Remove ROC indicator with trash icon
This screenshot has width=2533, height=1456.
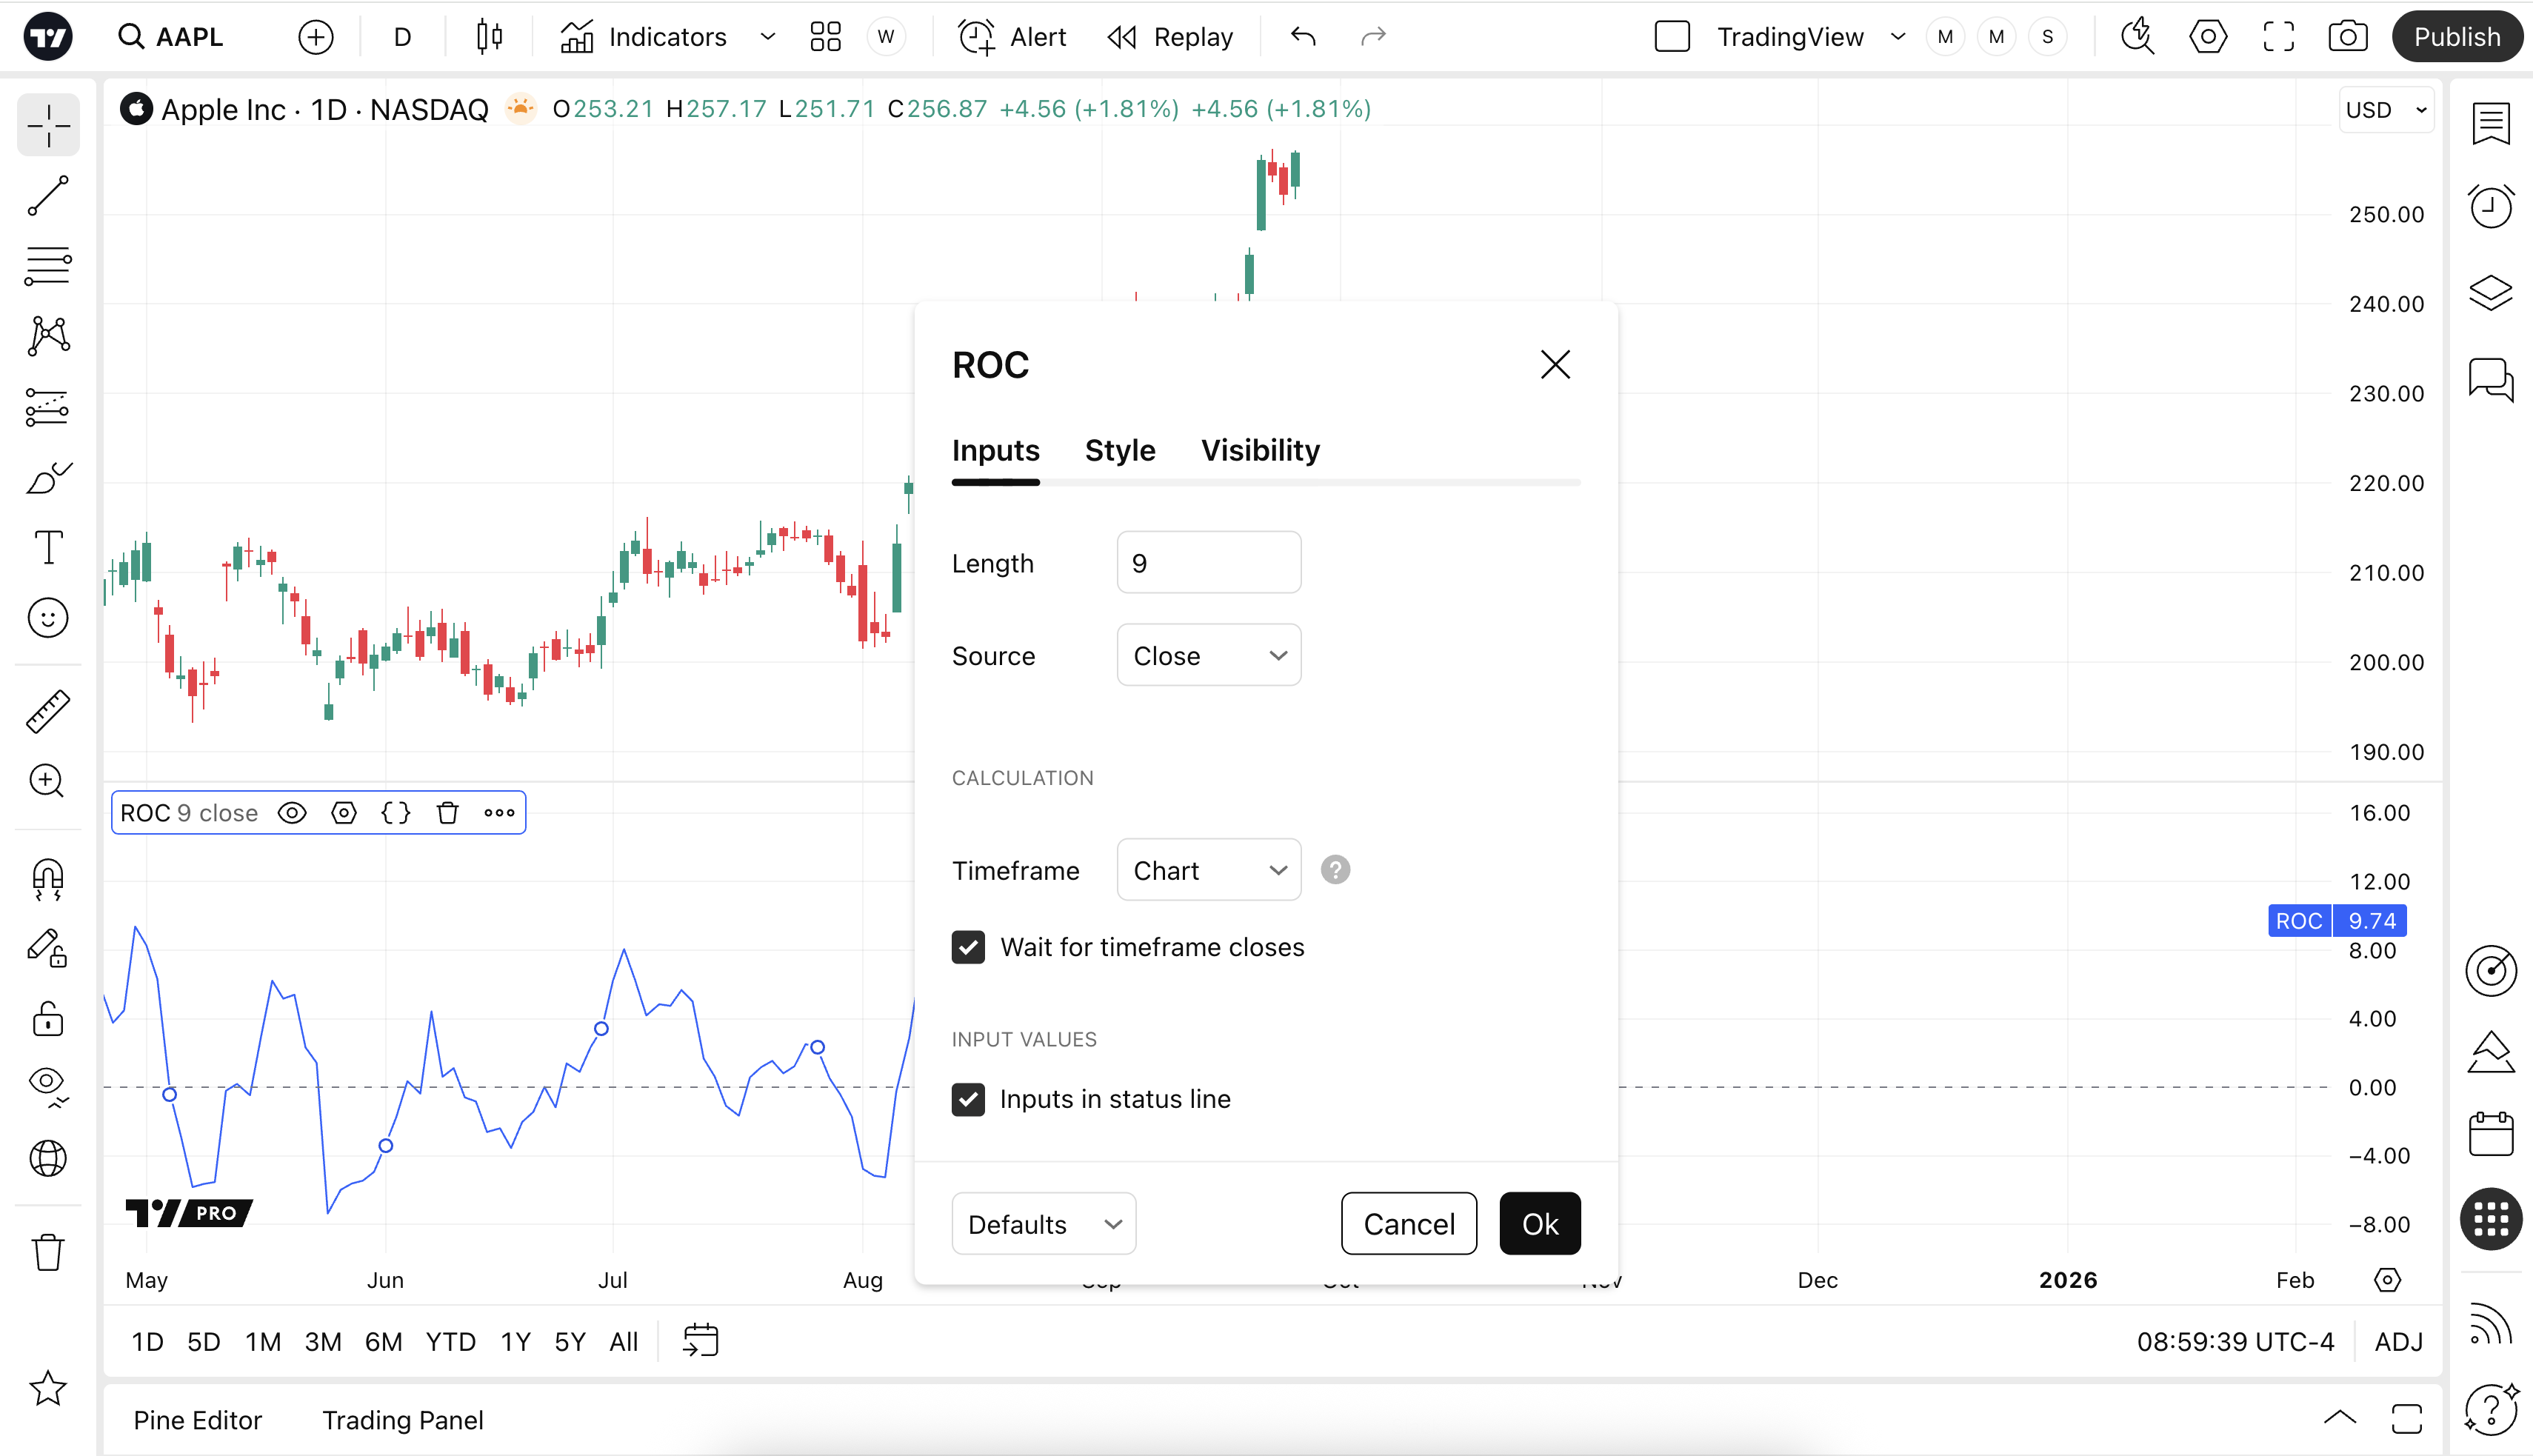tap(448, 813)
